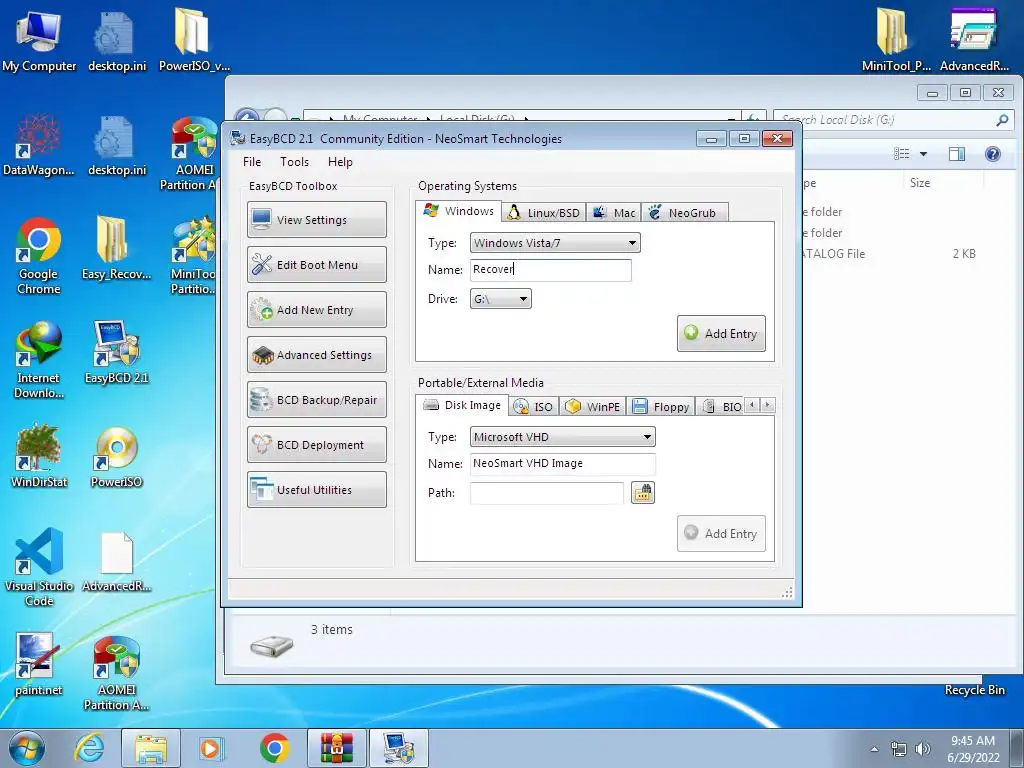Screen dimensions: 1024x768
Task: Open Edit Boot Menu section
Action: tap(317, 264)
